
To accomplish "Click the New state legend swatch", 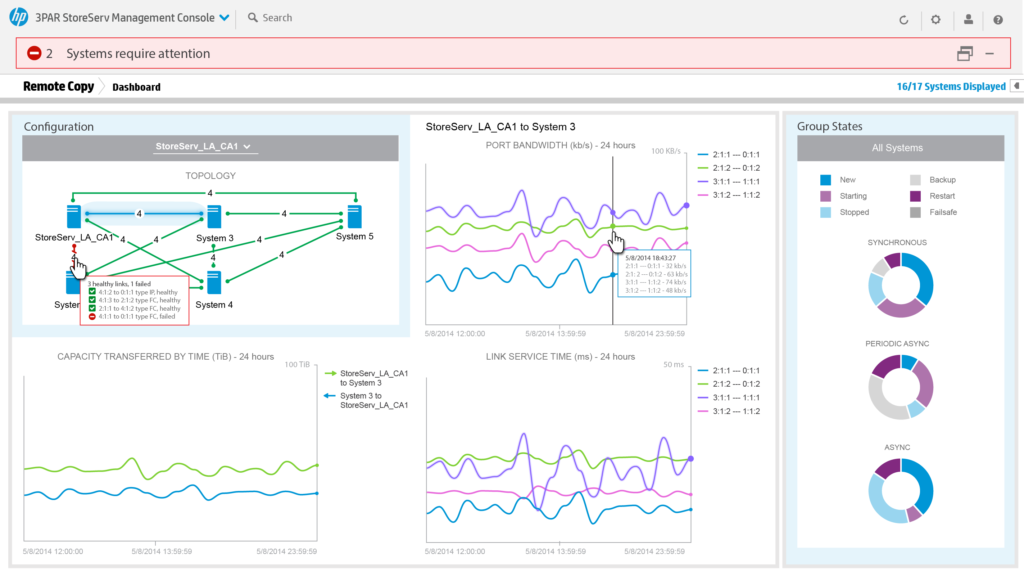I will pyautogui.click(x=825, y=180).
